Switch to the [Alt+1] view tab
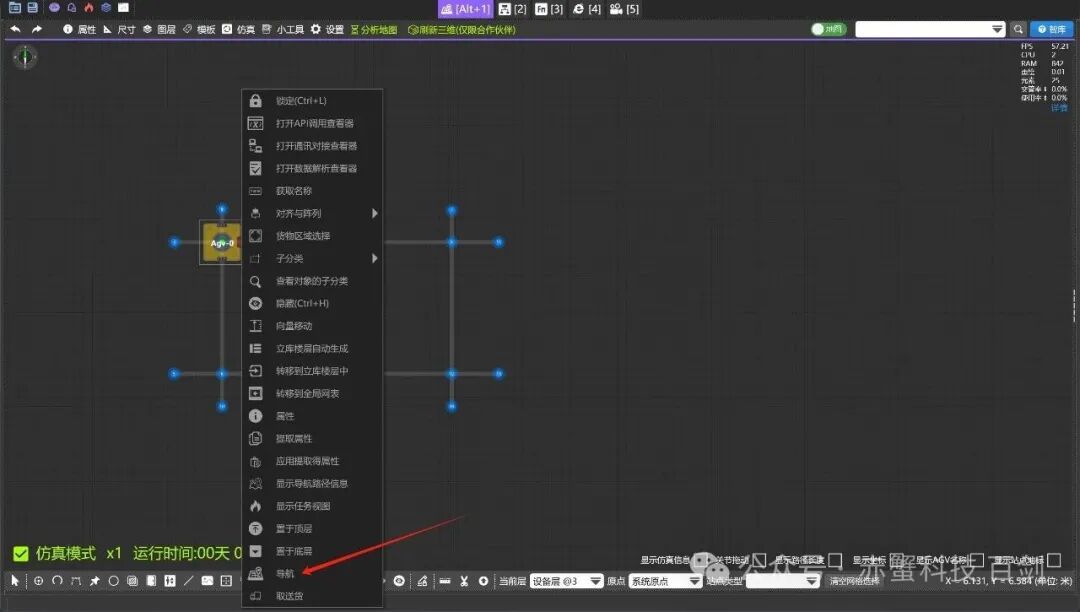 pos(466,9)
